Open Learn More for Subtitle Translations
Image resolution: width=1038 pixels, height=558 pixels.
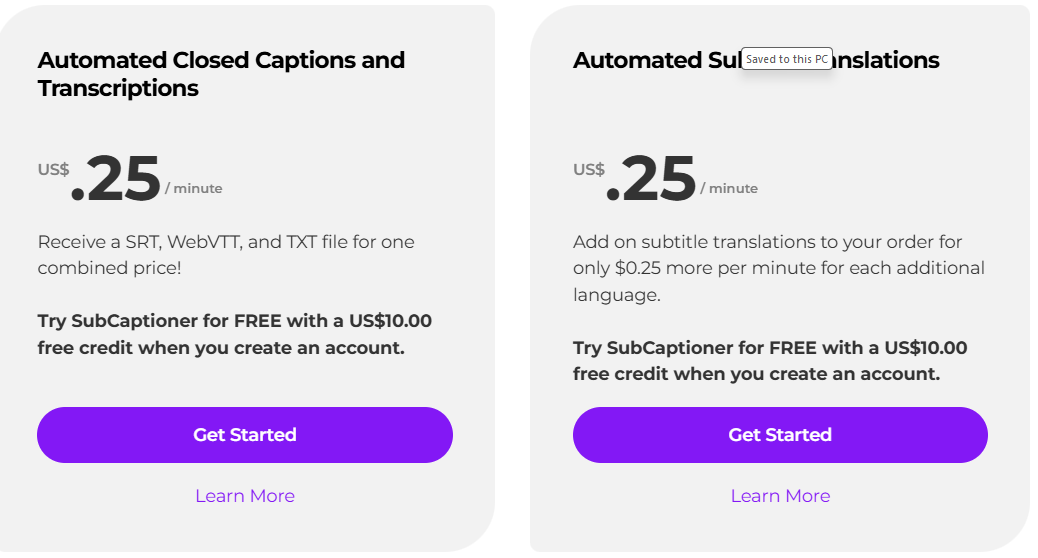click(780, 496)
